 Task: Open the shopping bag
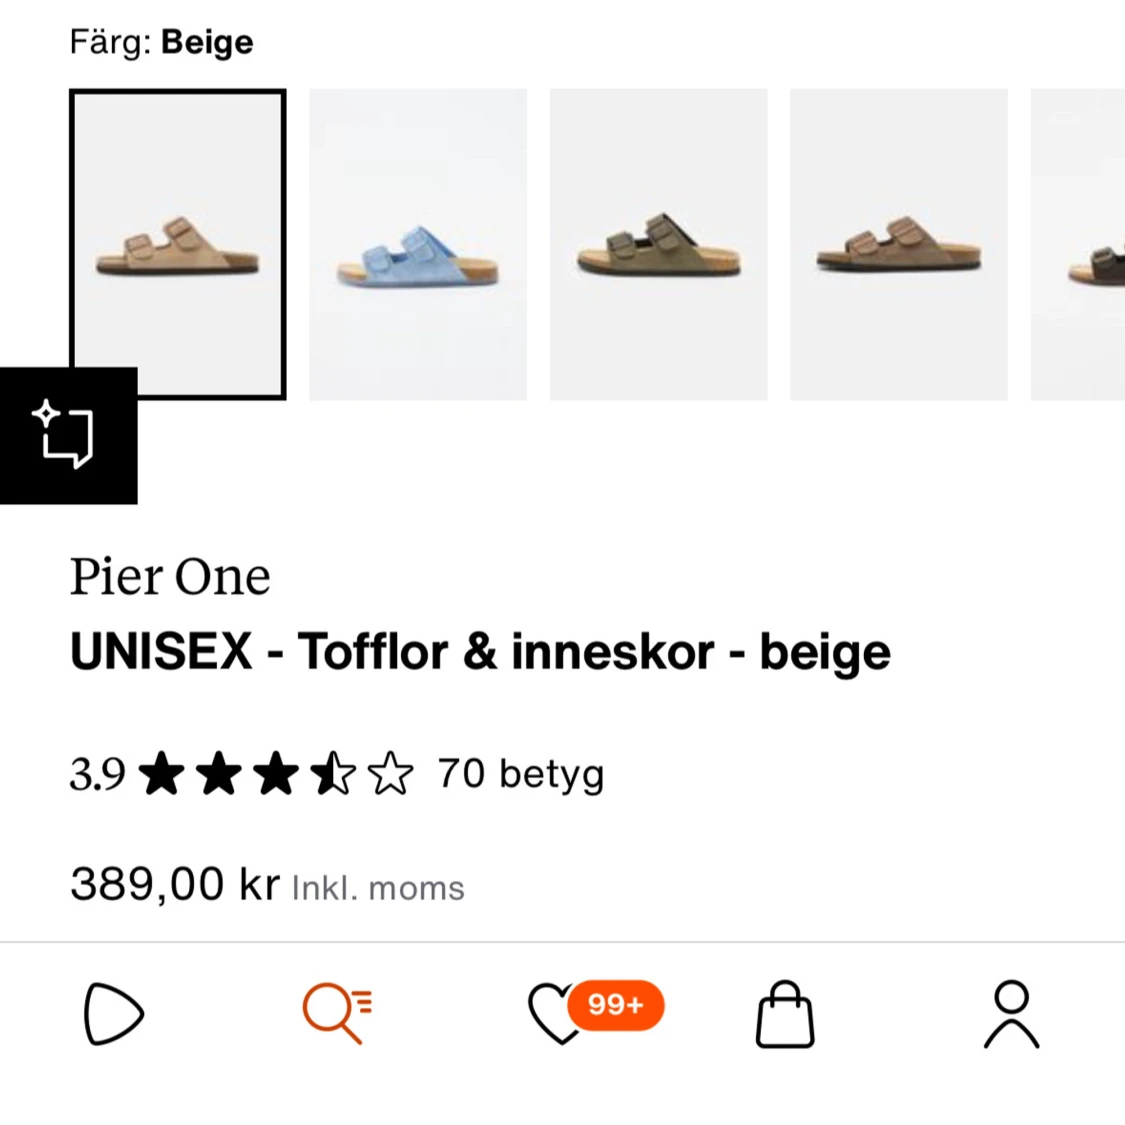point(785,1014)
